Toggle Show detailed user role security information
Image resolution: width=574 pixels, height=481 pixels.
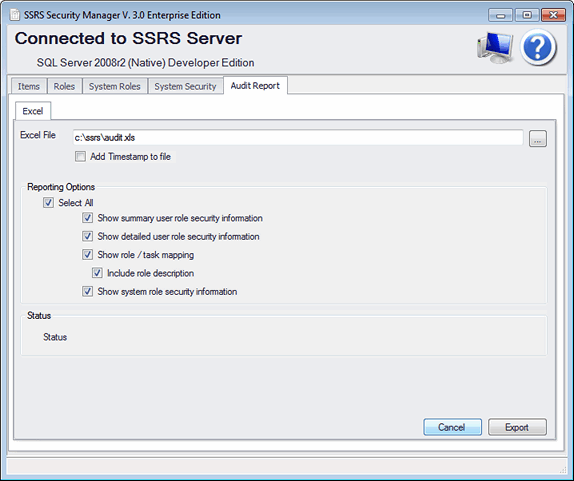(x=87, y=236)
